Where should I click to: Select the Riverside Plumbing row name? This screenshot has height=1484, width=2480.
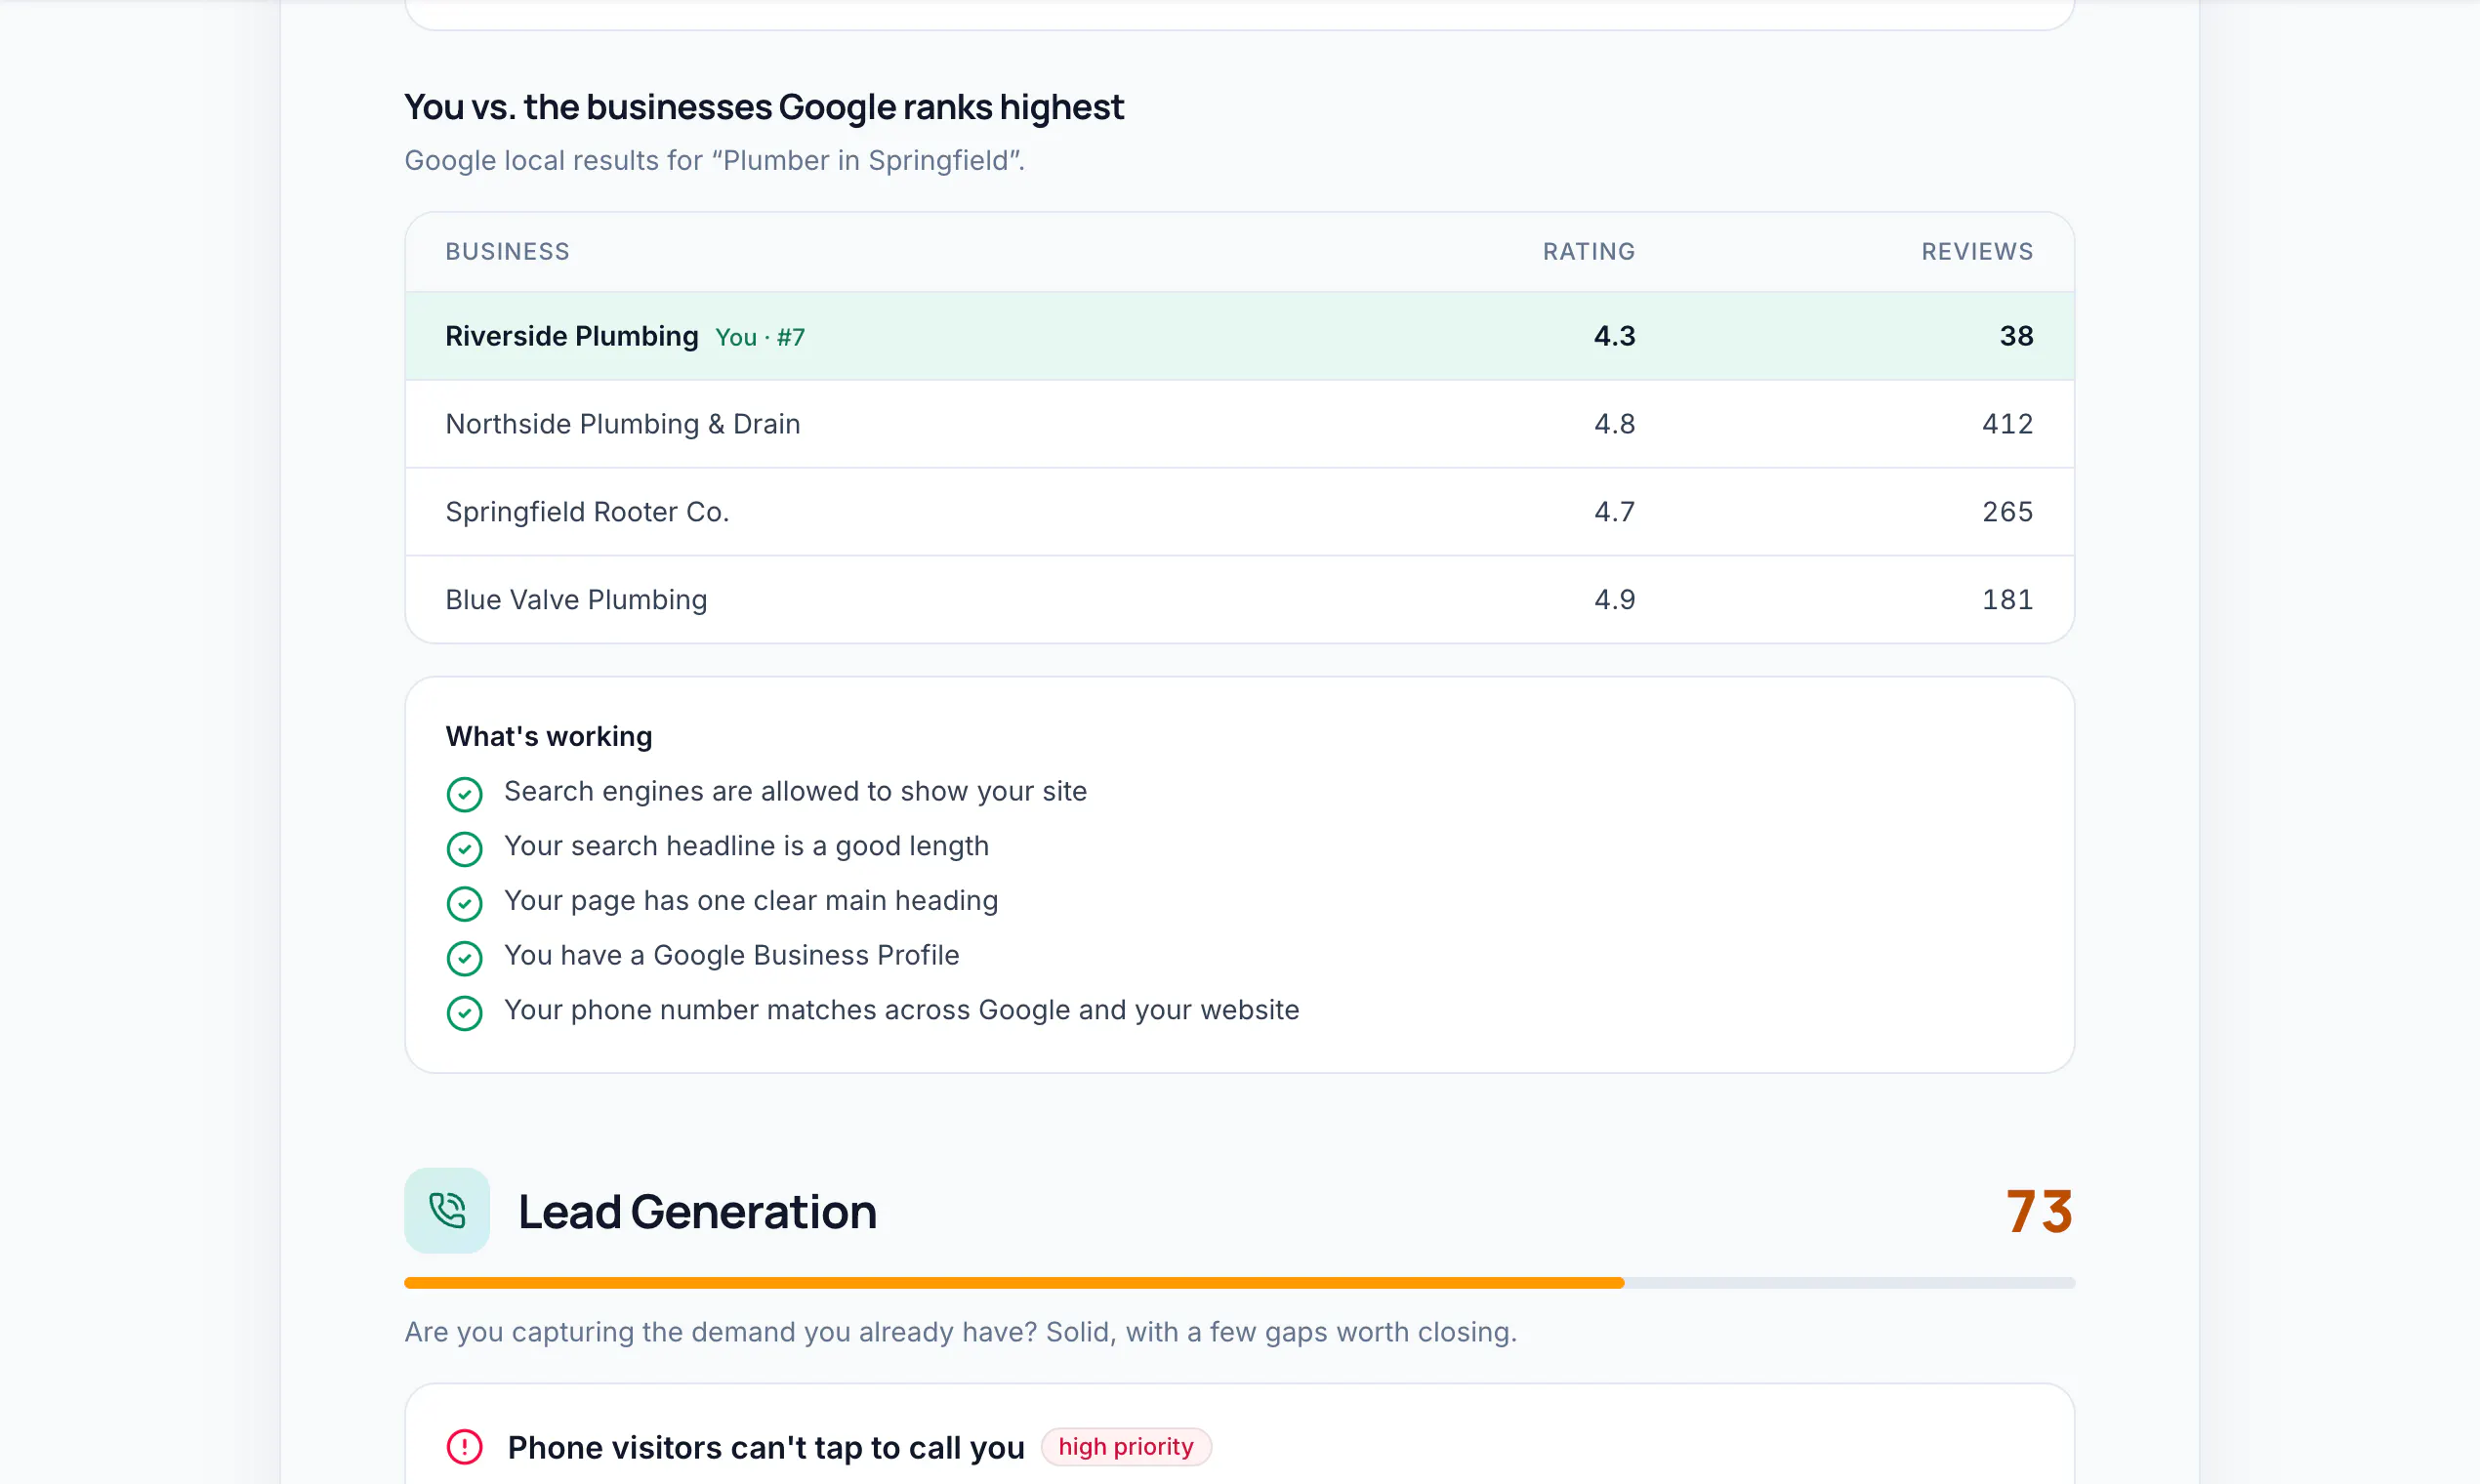[572, 336]
